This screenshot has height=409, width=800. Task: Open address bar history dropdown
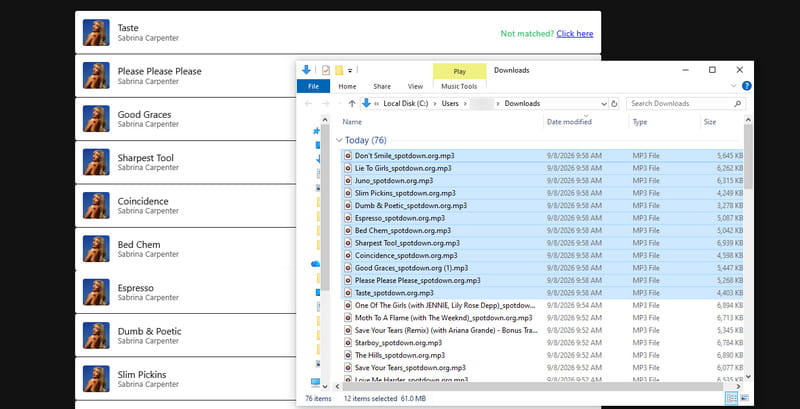tap(604, 104)
